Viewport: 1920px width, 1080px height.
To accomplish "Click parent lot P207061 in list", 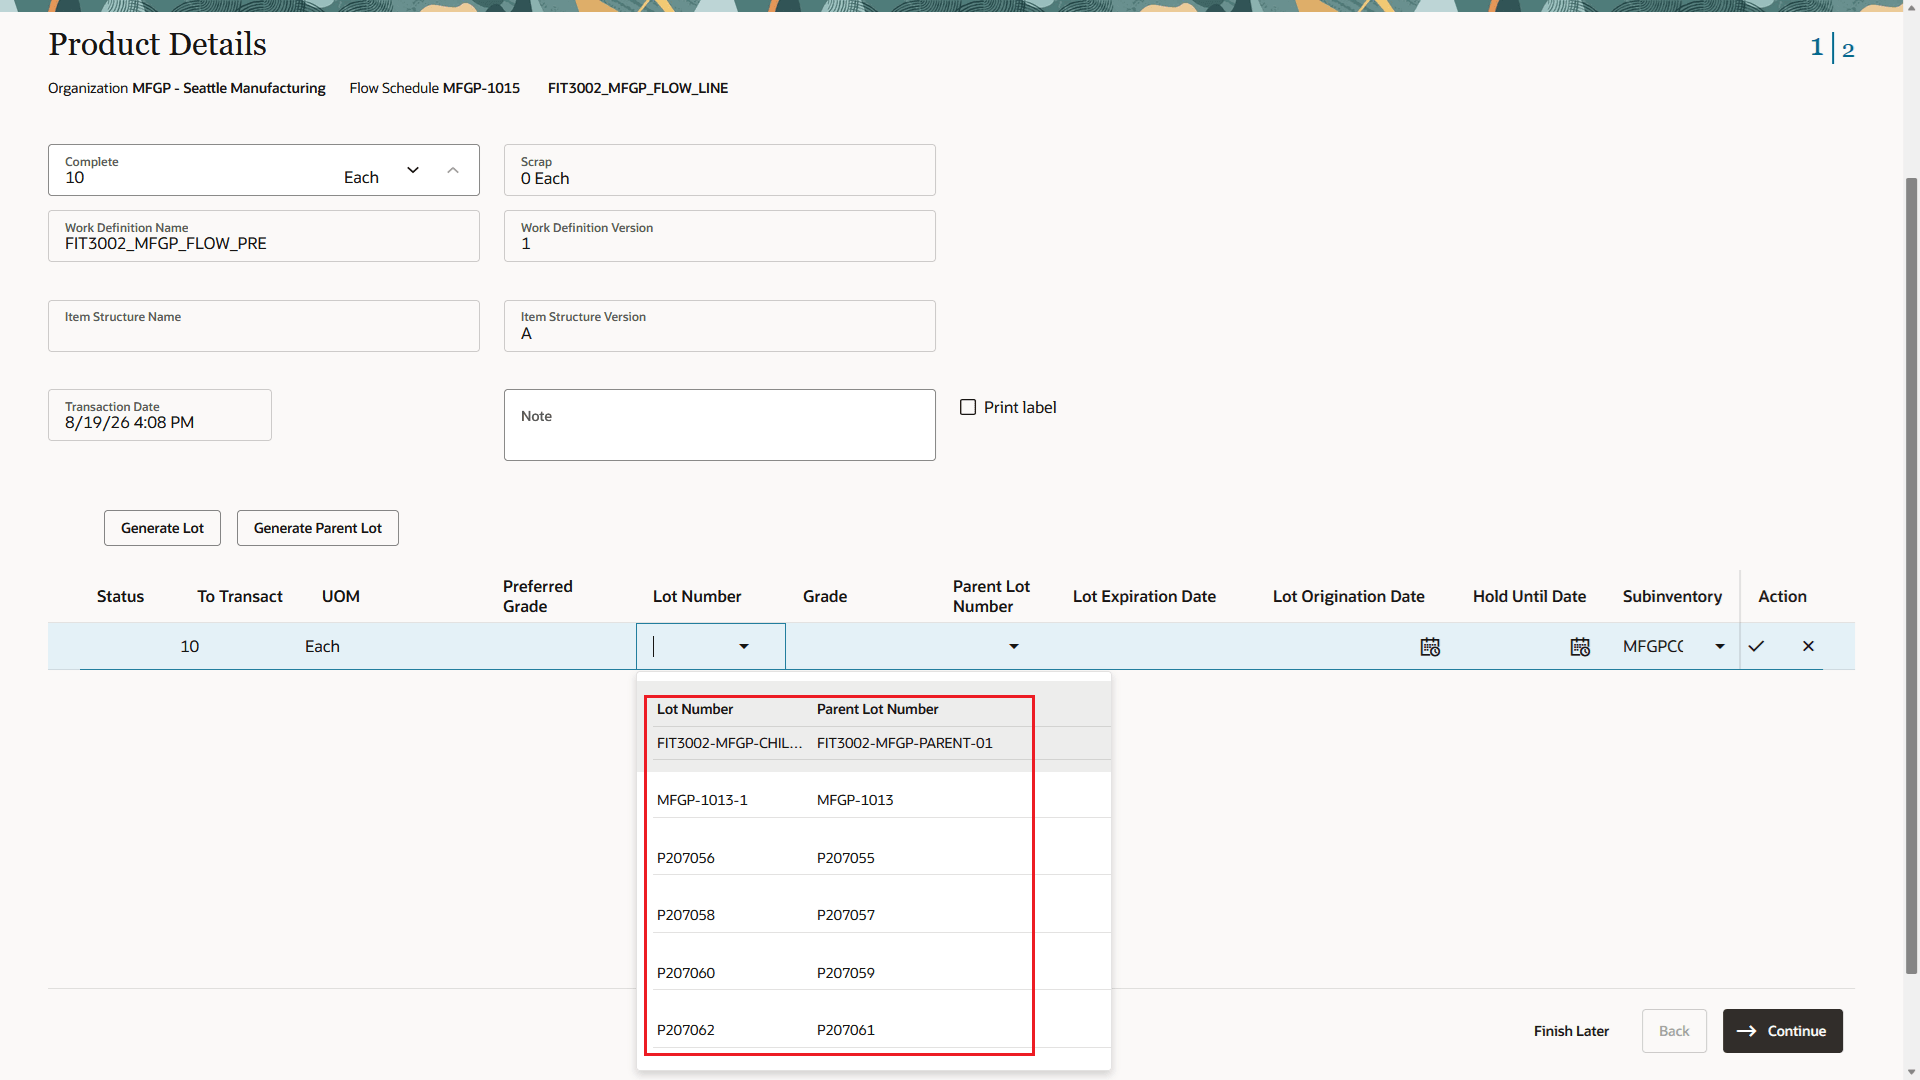I will click(846, 1030).
